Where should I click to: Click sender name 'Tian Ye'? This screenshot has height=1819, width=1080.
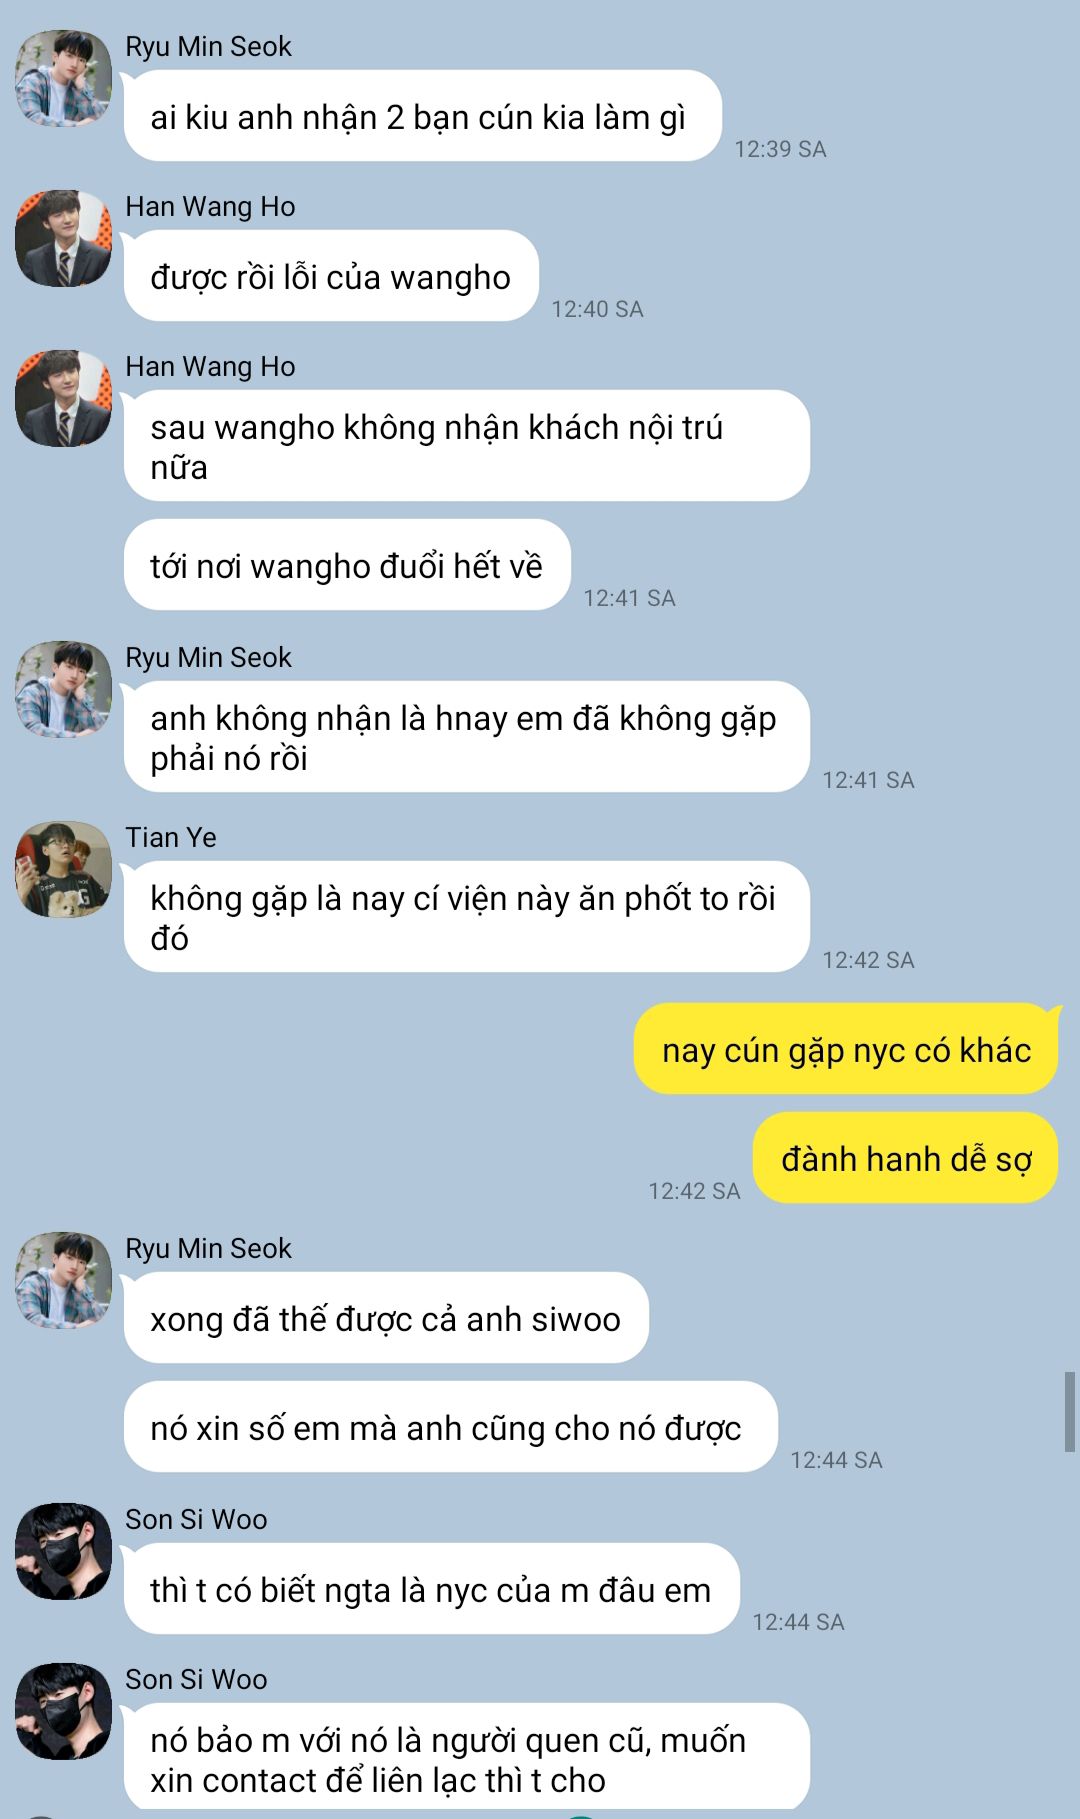tap(171, 837)
